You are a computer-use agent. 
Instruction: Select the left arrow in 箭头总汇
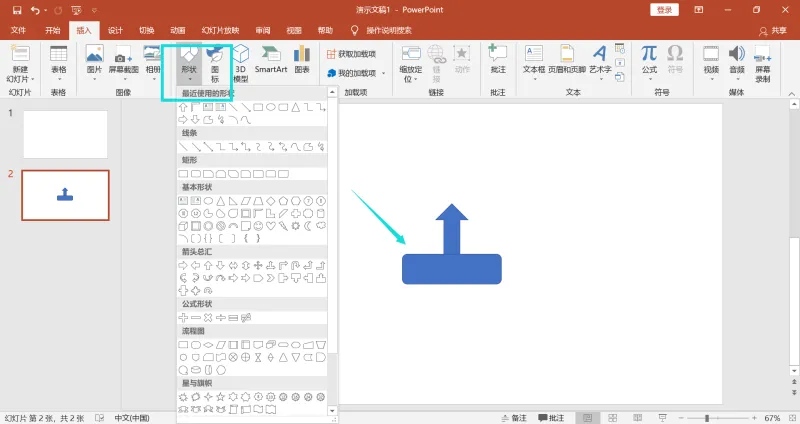click(195, 265)
